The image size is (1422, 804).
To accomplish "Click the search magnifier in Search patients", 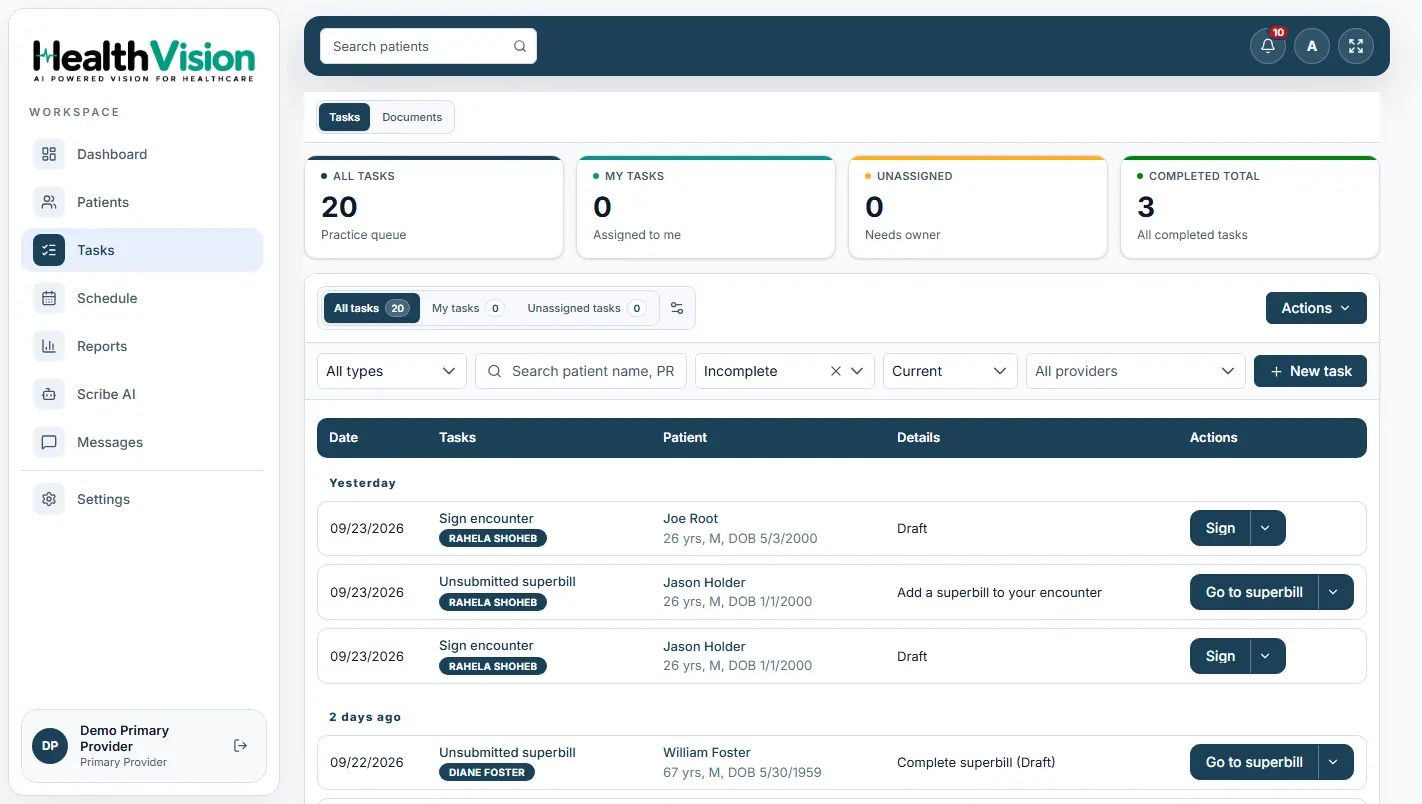I will click(x=520, y=46).
